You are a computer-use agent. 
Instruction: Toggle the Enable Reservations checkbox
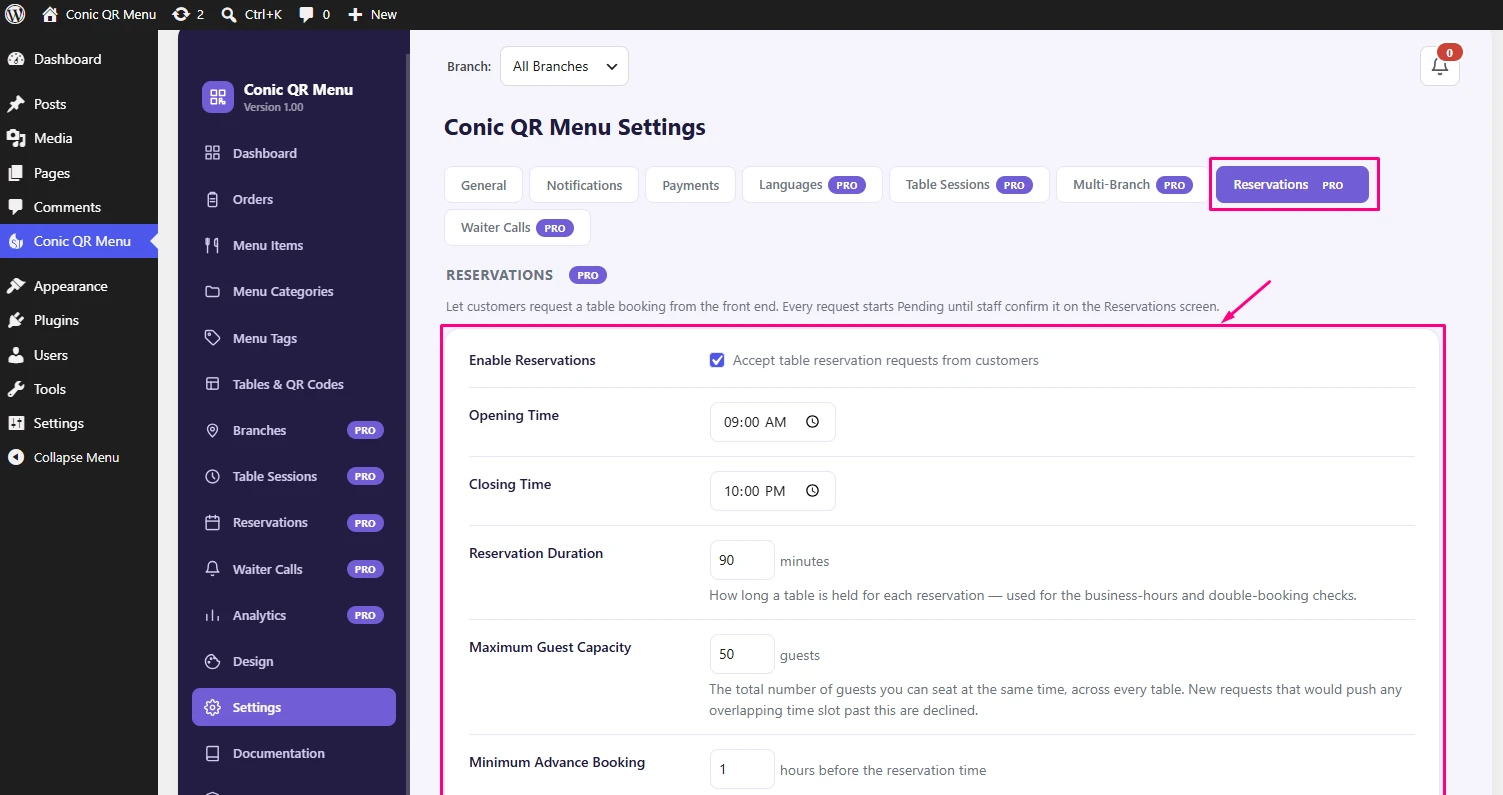tap(717, 360)
